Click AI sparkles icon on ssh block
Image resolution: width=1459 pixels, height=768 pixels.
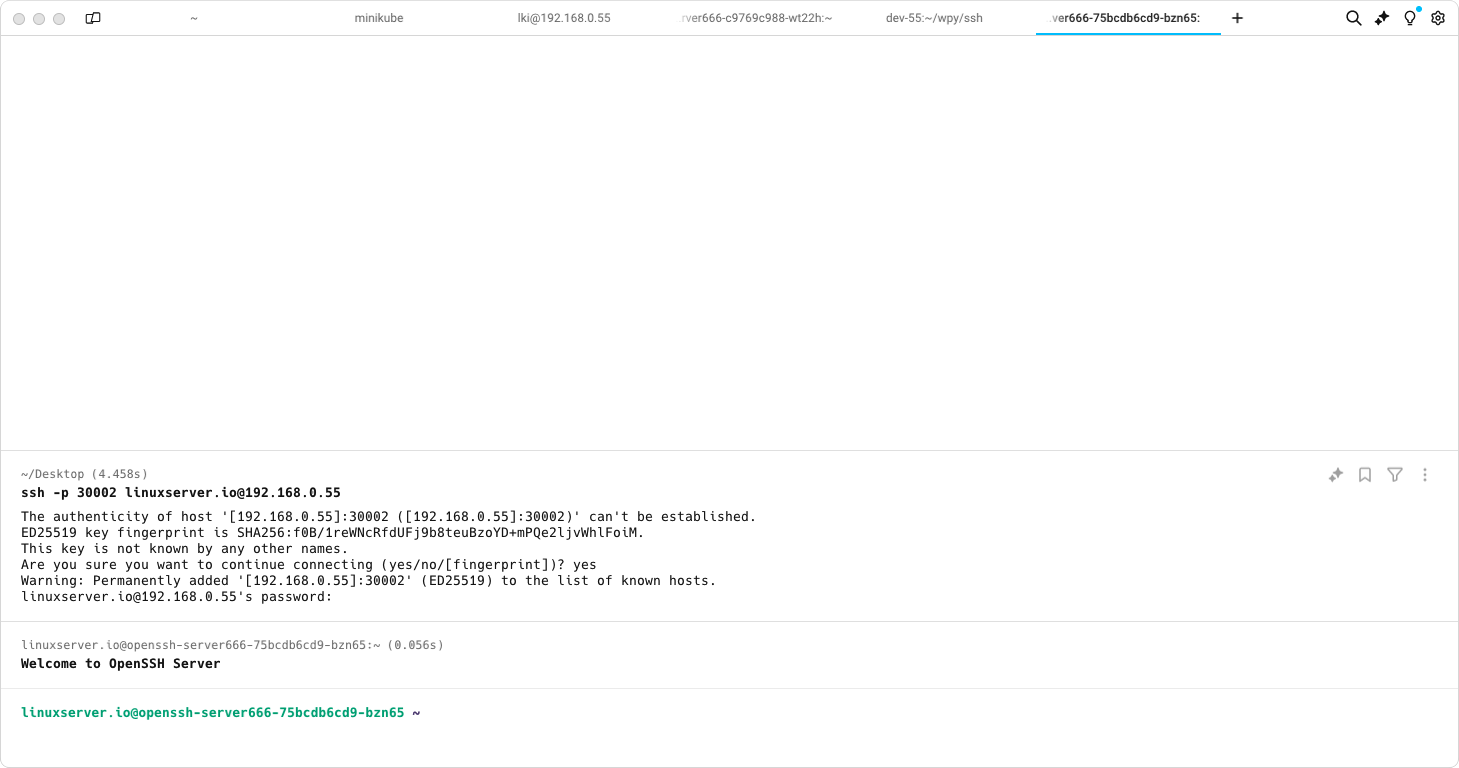1335,475
